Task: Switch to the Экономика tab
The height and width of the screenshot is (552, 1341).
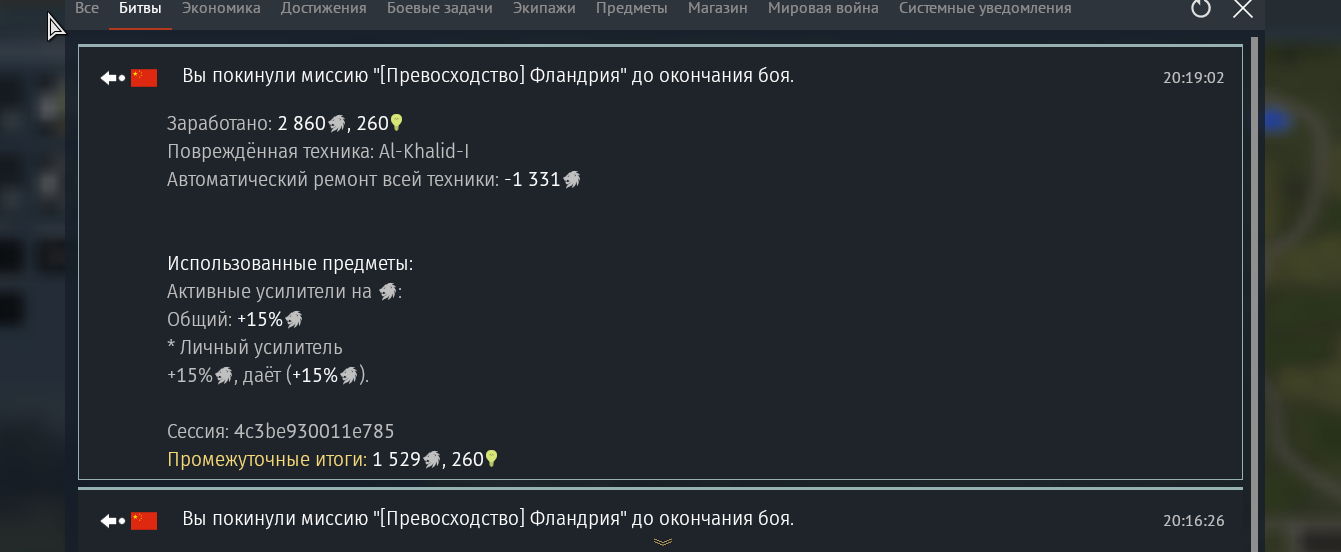Action: pos(221,8)
